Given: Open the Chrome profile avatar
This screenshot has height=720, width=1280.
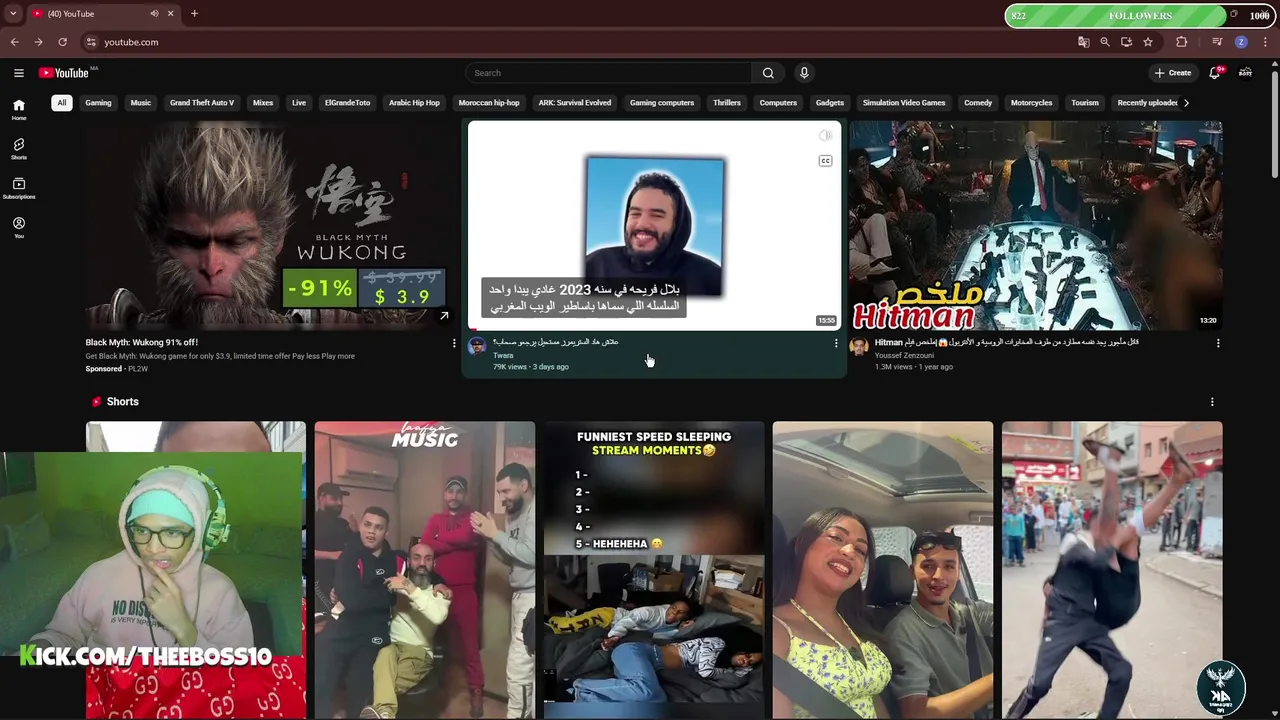Looking at the screenshot, I should coord(1241,42).
